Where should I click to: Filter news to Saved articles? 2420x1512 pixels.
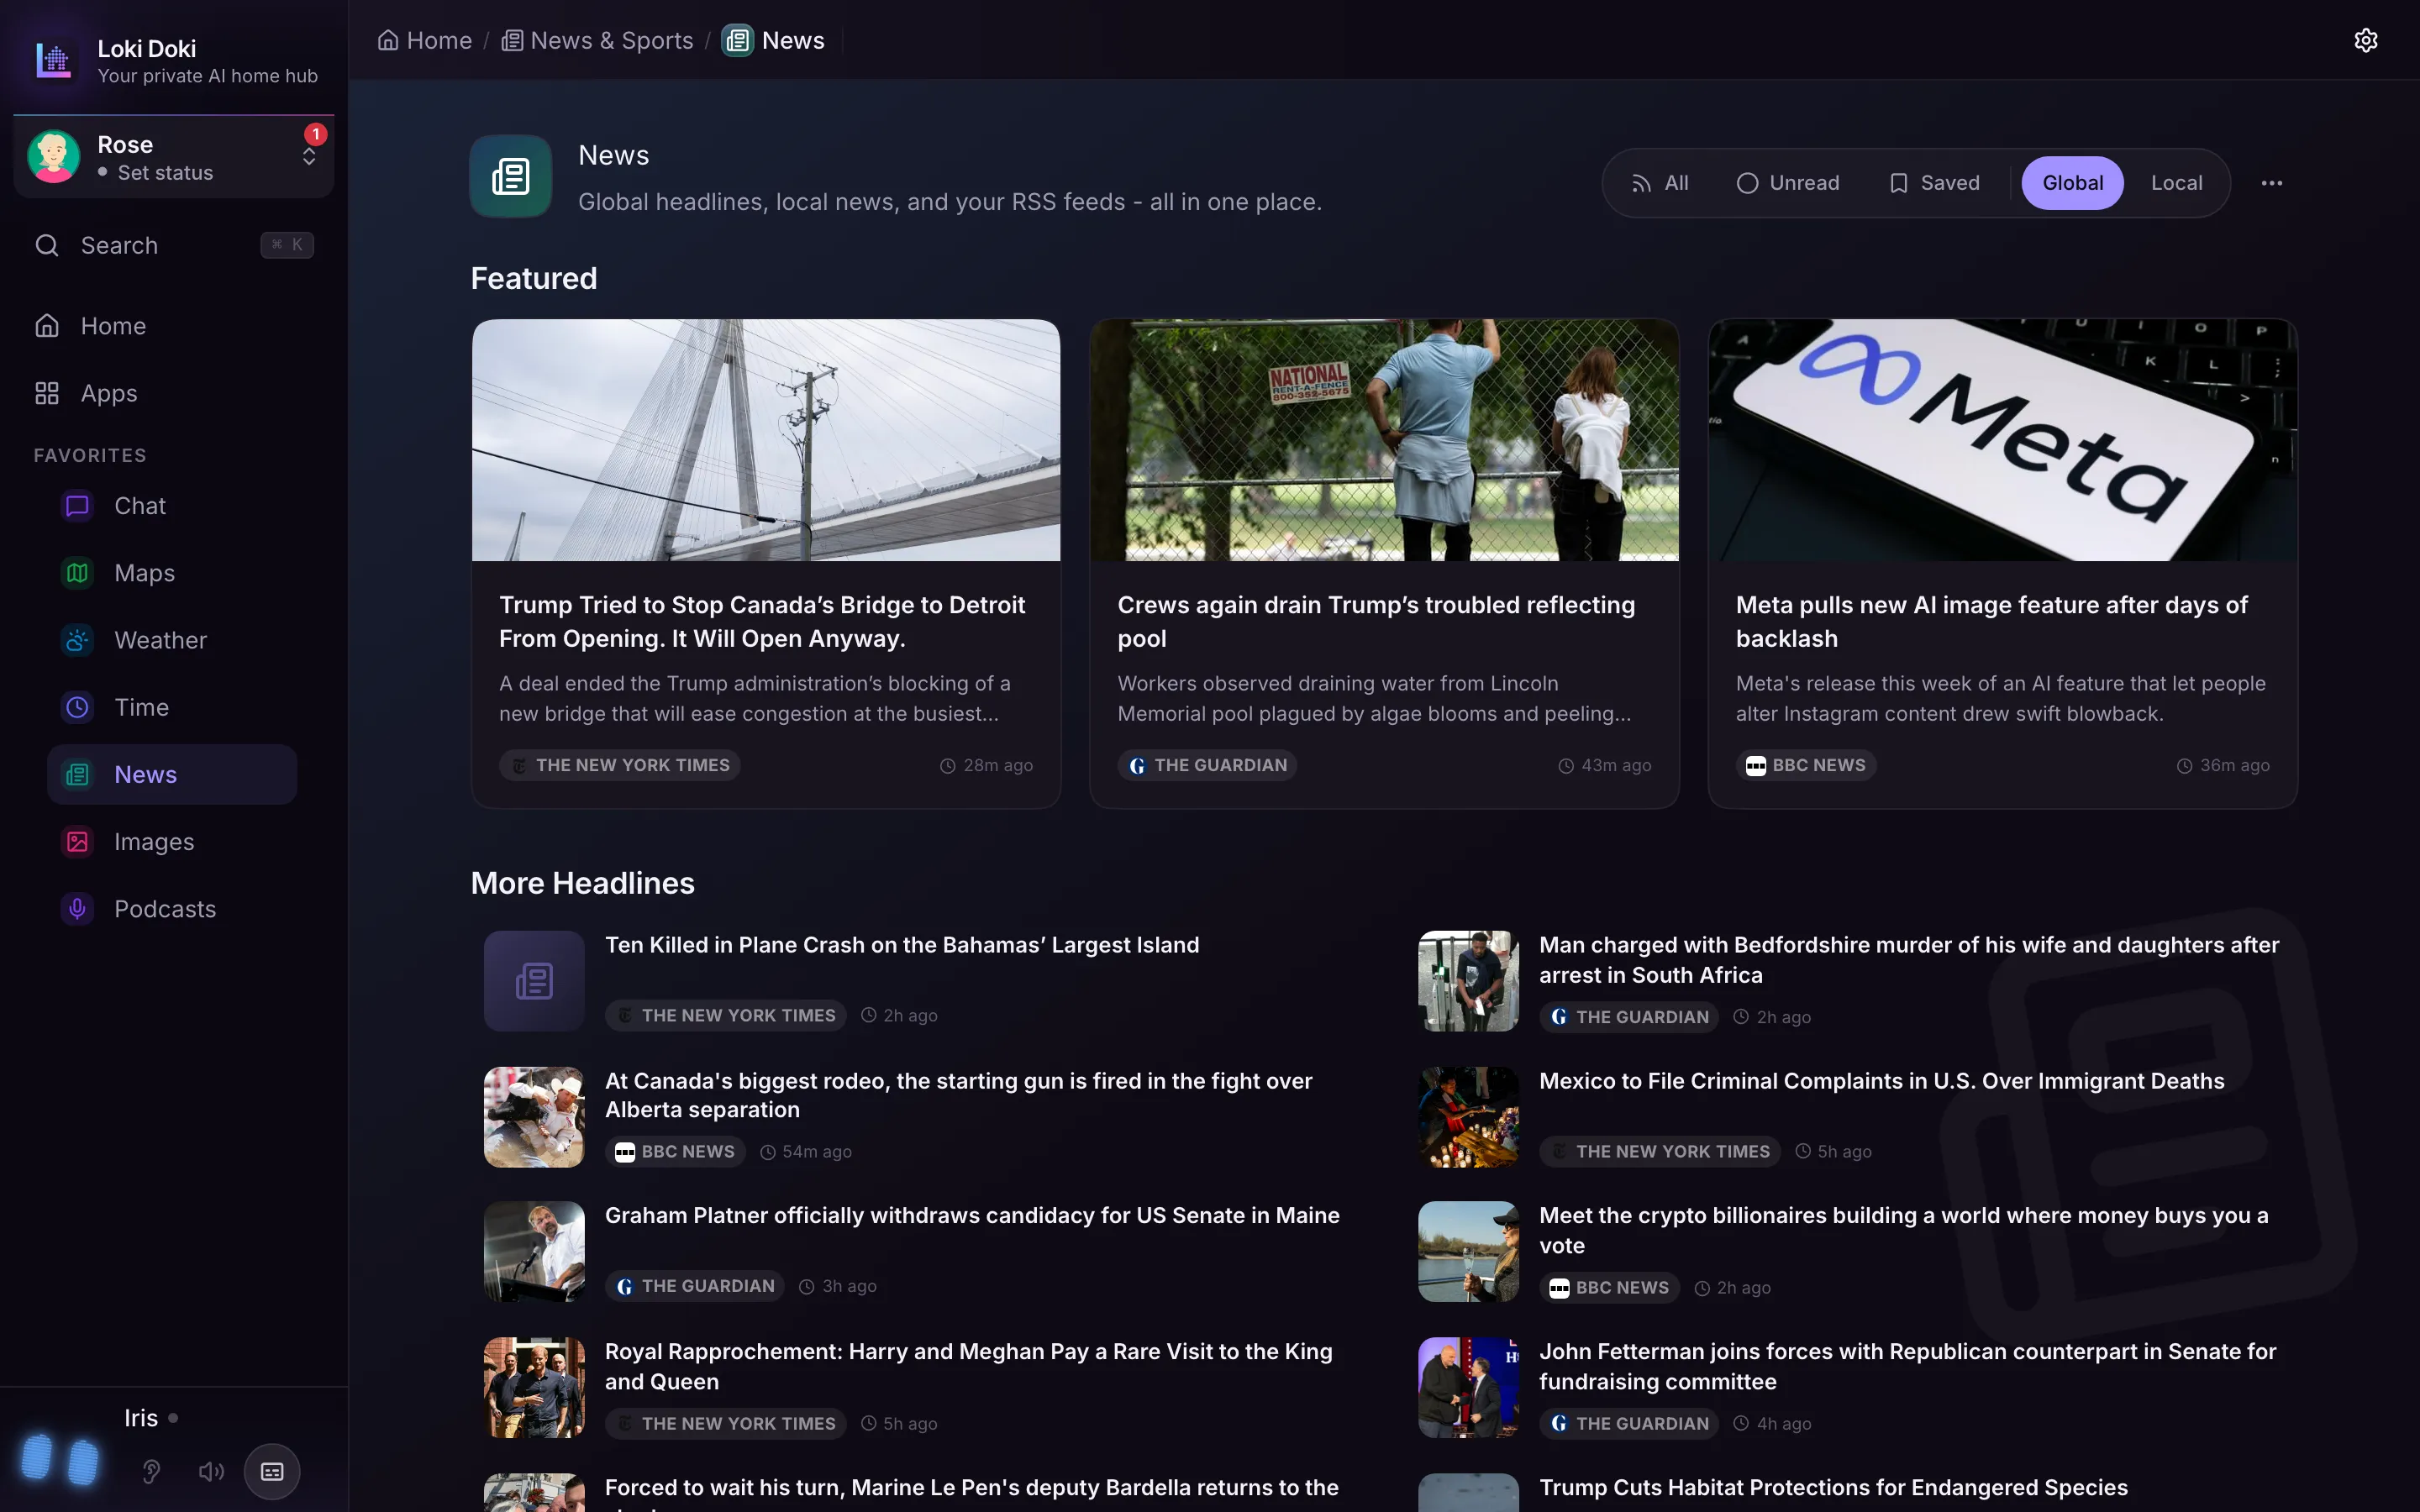pos(1934,183)
